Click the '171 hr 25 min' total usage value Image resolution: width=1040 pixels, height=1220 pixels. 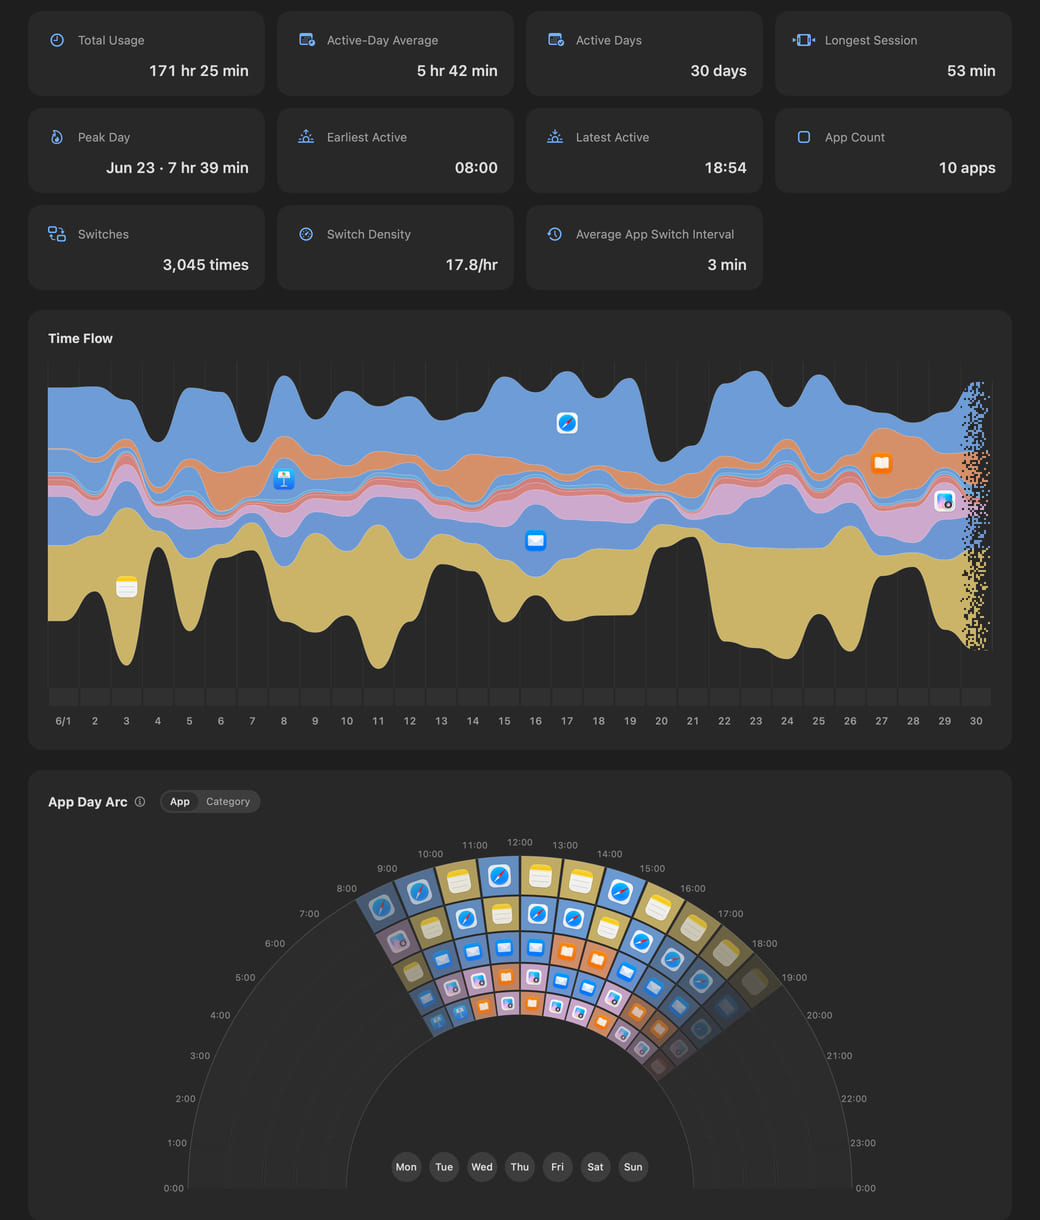pos(199,71)
